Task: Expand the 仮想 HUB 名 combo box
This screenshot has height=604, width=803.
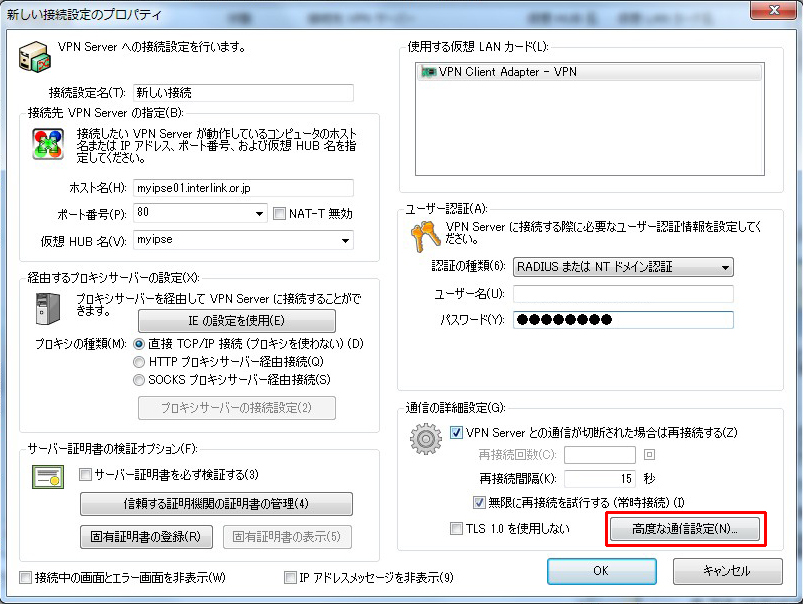Action: 346,240
